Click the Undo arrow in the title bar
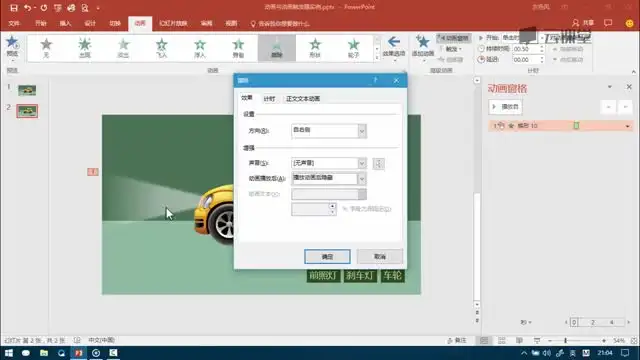The width and height of the screenshot is (640, 360). [27, 8]
